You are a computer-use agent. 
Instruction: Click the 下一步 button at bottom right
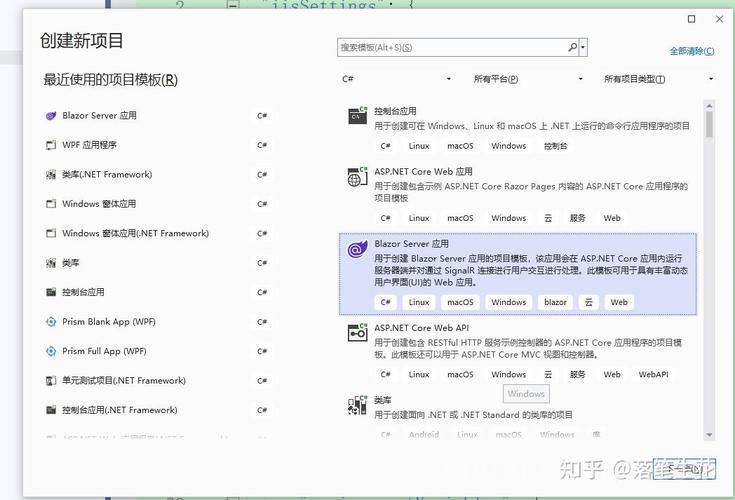[x=684, y=468]
